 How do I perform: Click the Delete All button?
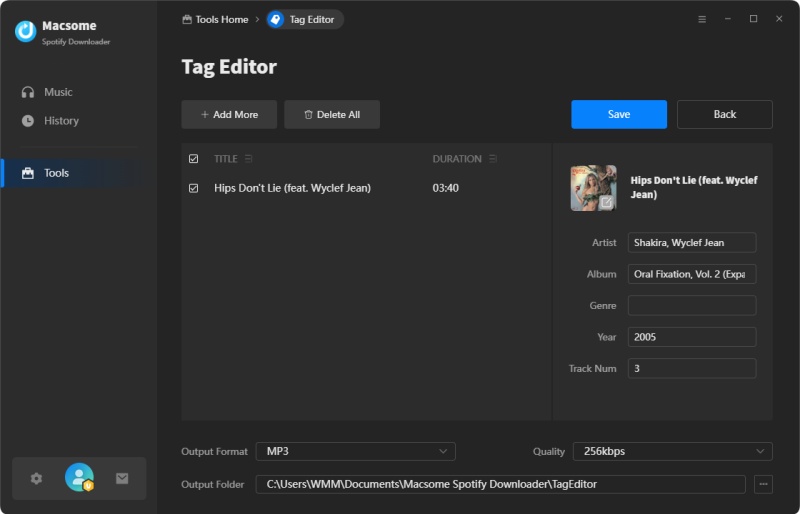point(332,114)
